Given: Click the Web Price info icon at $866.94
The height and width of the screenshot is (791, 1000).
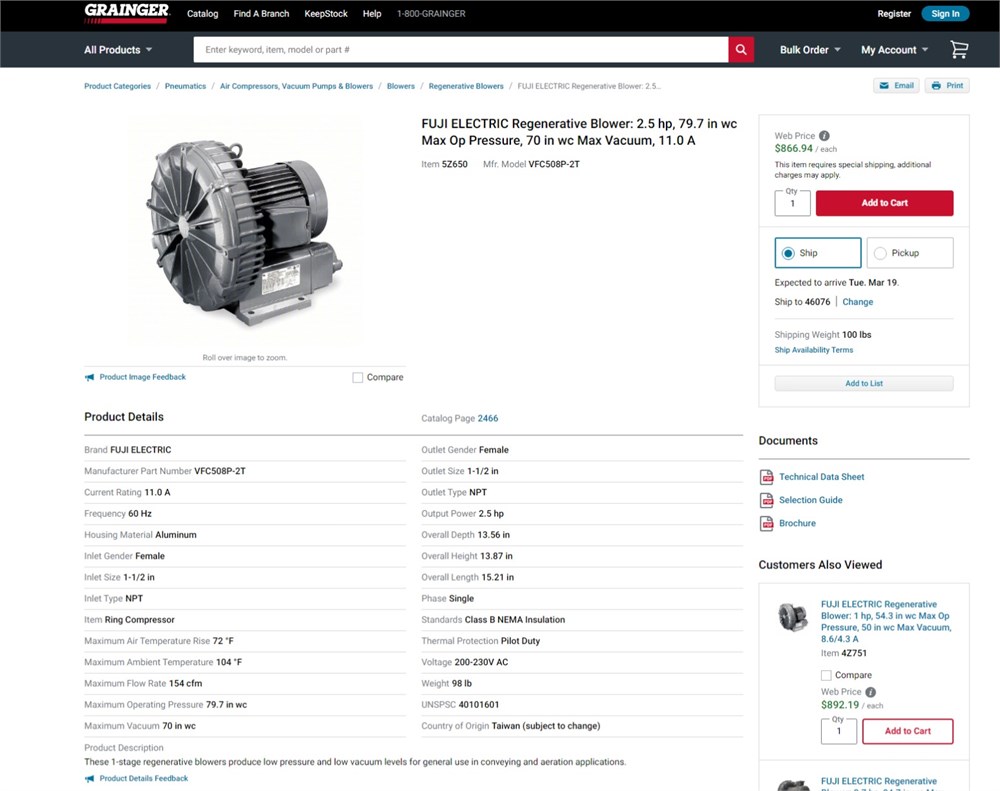Looking at the screenshot, I should 824,136.
